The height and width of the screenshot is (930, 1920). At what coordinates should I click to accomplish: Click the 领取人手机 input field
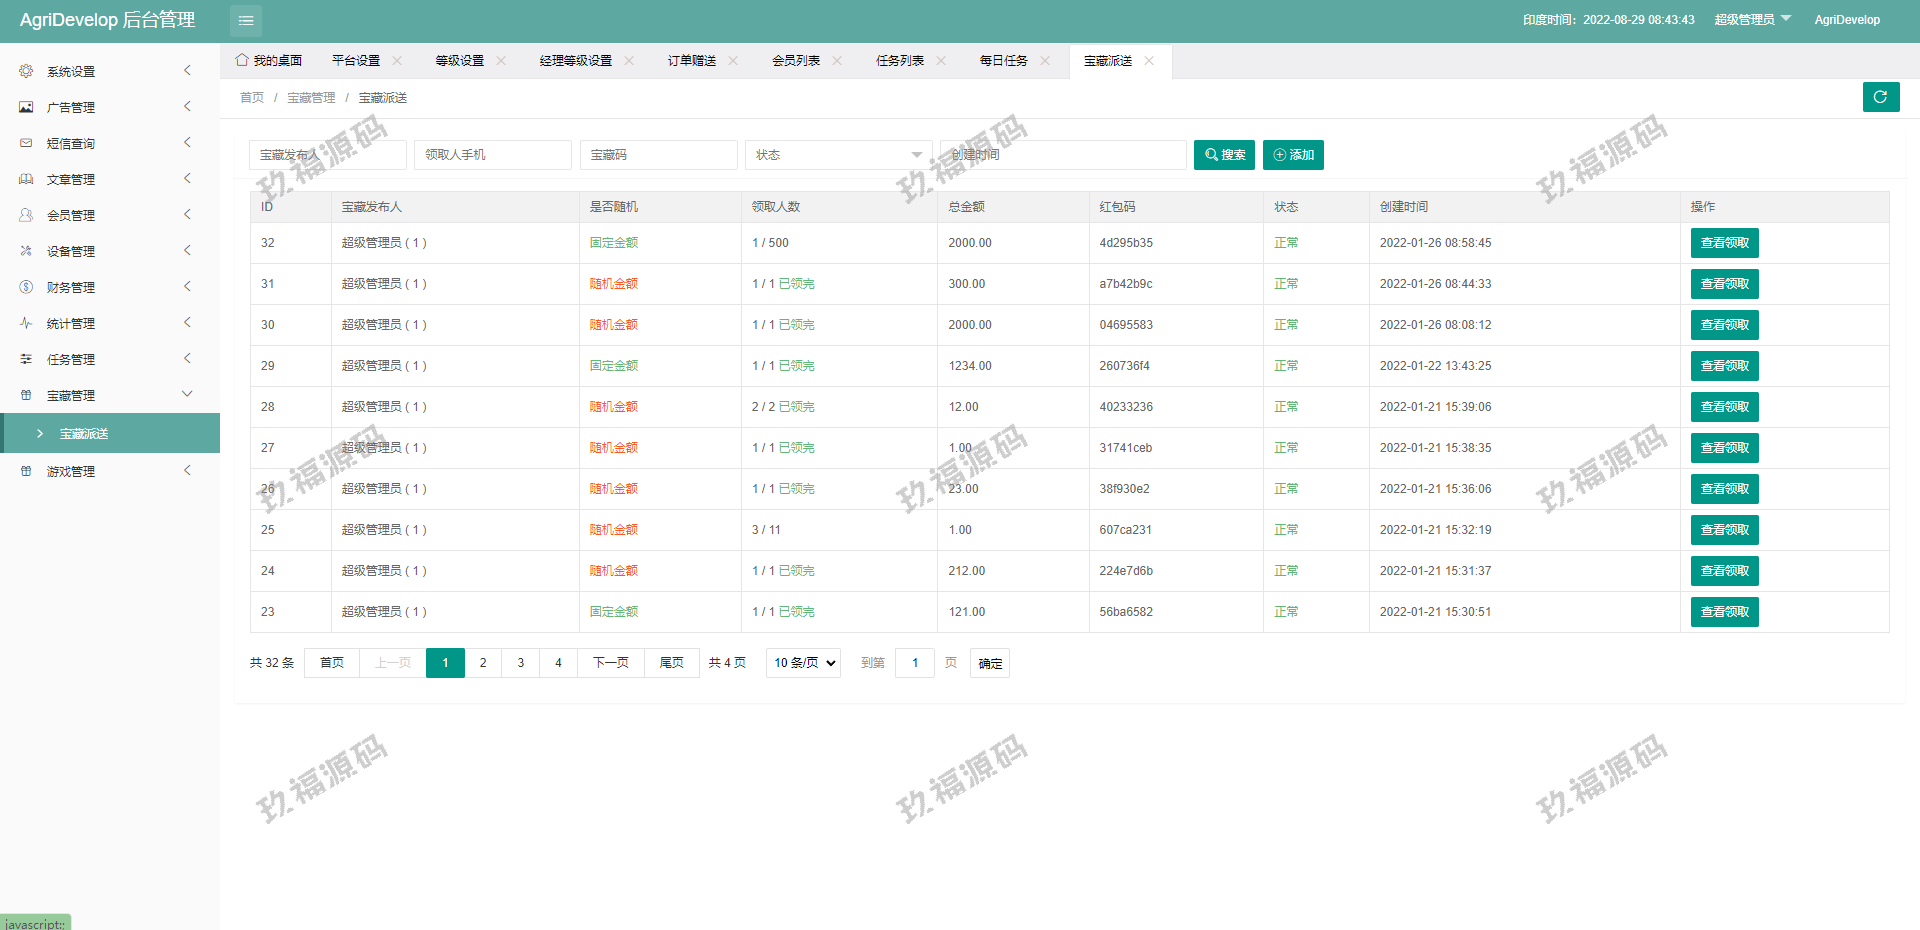492,155
